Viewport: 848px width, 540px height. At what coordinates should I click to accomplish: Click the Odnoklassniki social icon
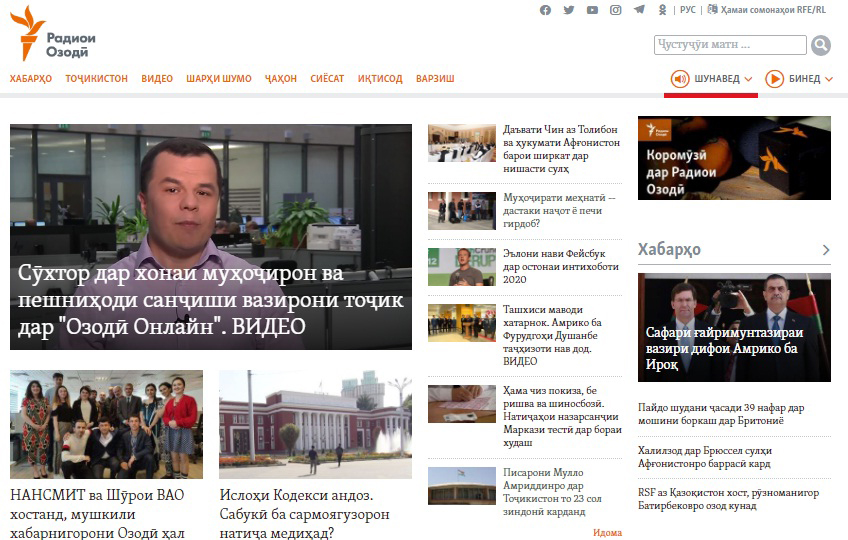pyautogui.click(x=662, y=10)
